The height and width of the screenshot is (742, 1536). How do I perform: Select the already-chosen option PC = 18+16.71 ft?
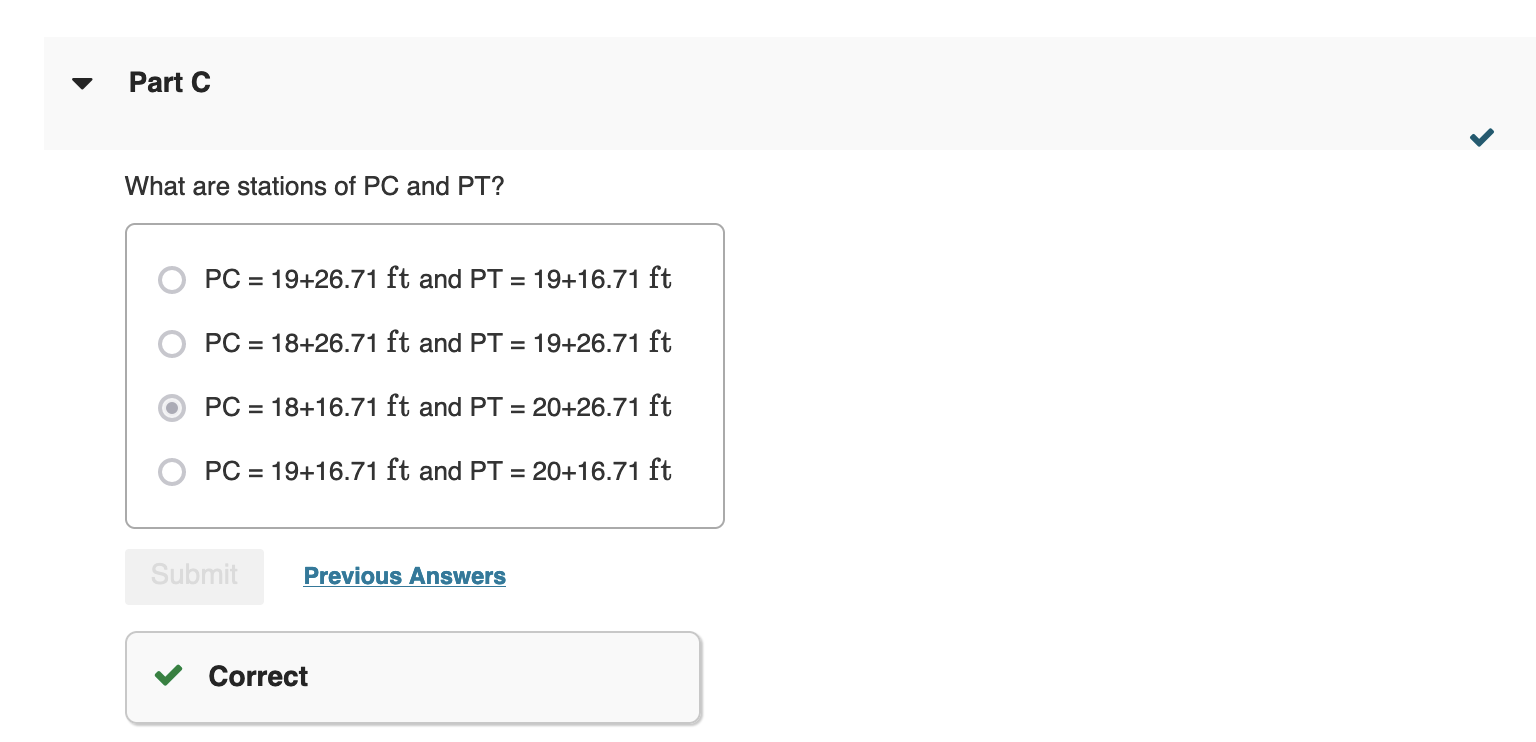(x=172, y=408)
